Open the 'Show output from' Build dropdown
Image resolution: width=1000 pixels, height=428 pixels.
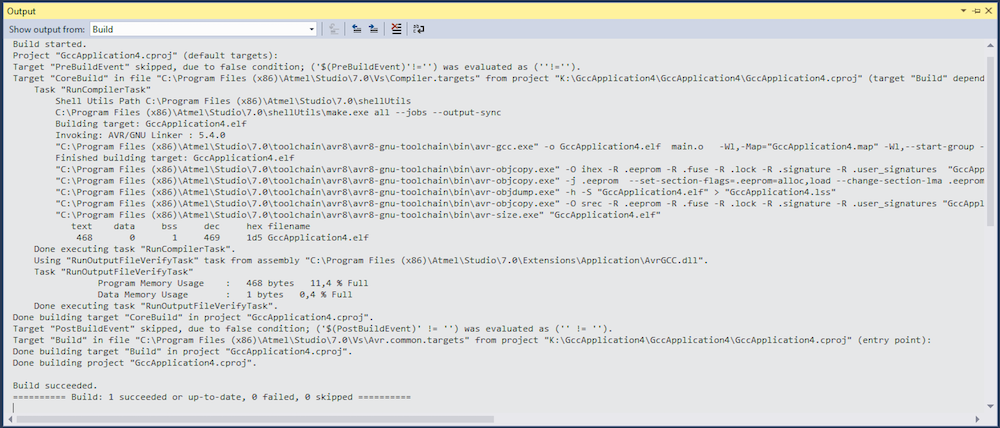pos(203,29)
